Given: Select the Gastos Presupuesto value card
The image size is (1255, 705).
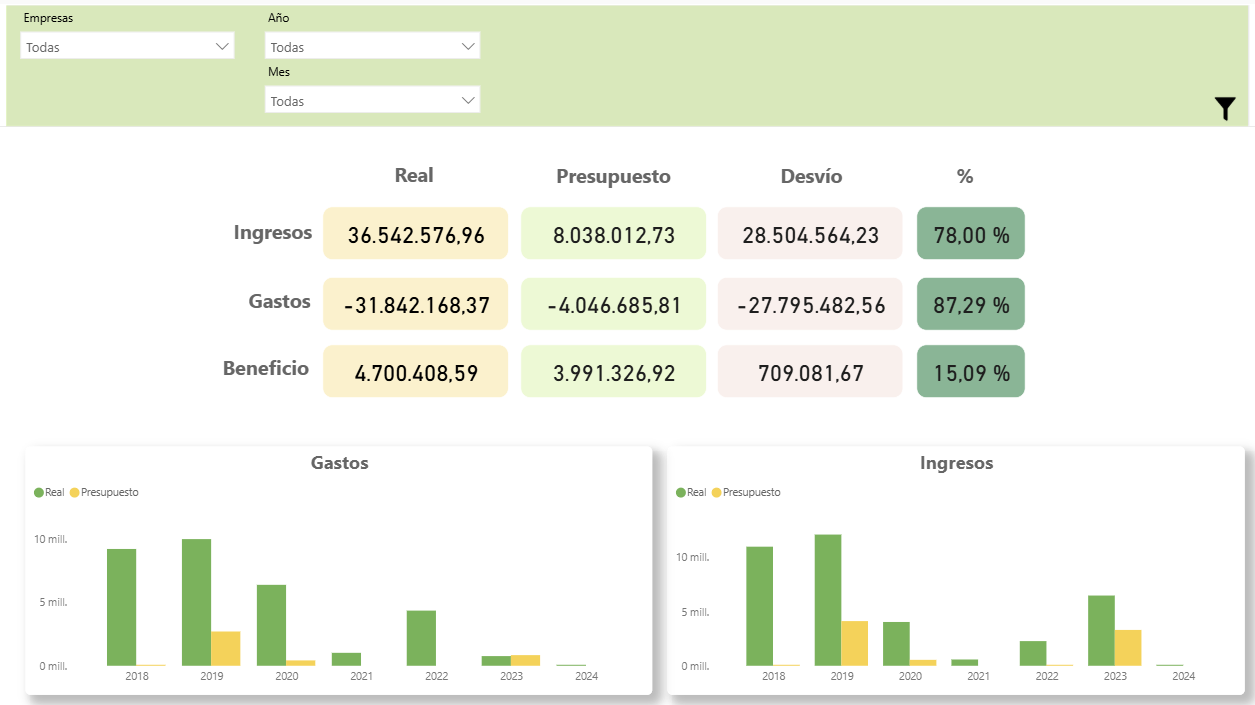Looking at the screenshot, I should tap(613, 304).
